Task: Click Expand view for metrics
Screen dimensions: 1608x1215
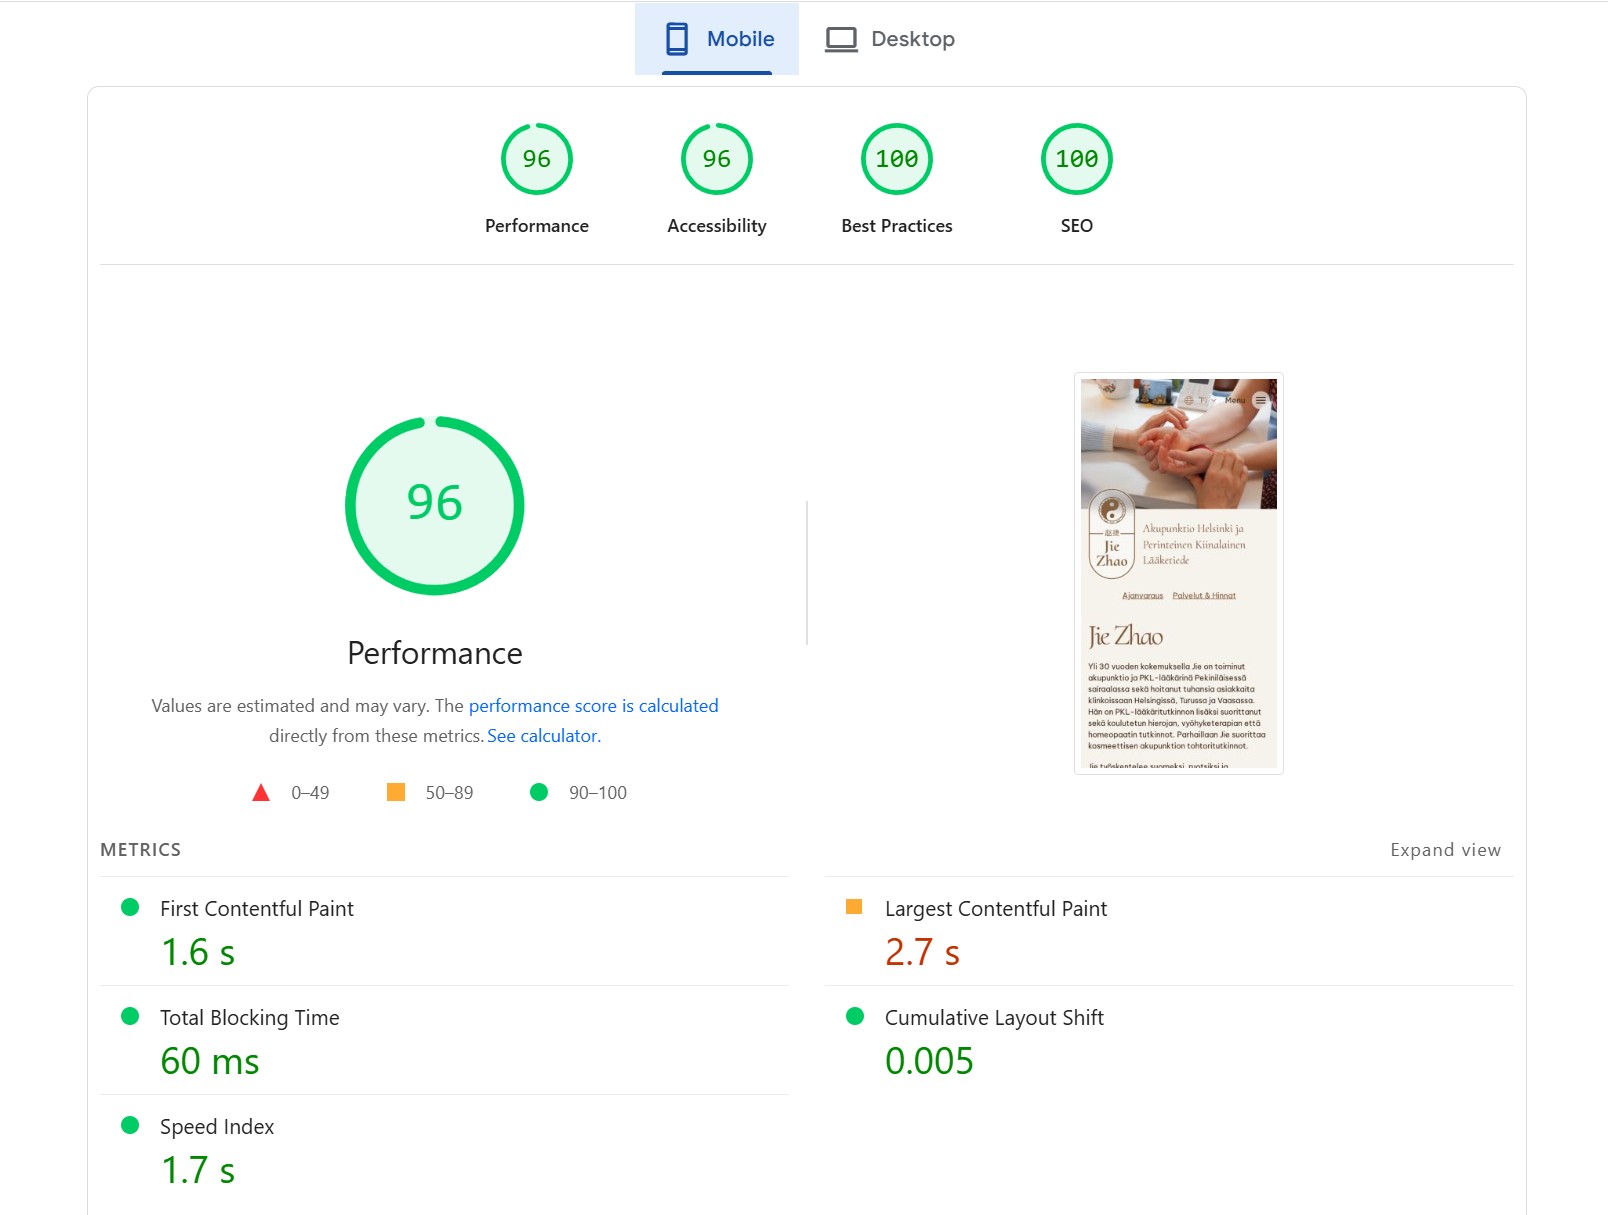Action: 1445,850
